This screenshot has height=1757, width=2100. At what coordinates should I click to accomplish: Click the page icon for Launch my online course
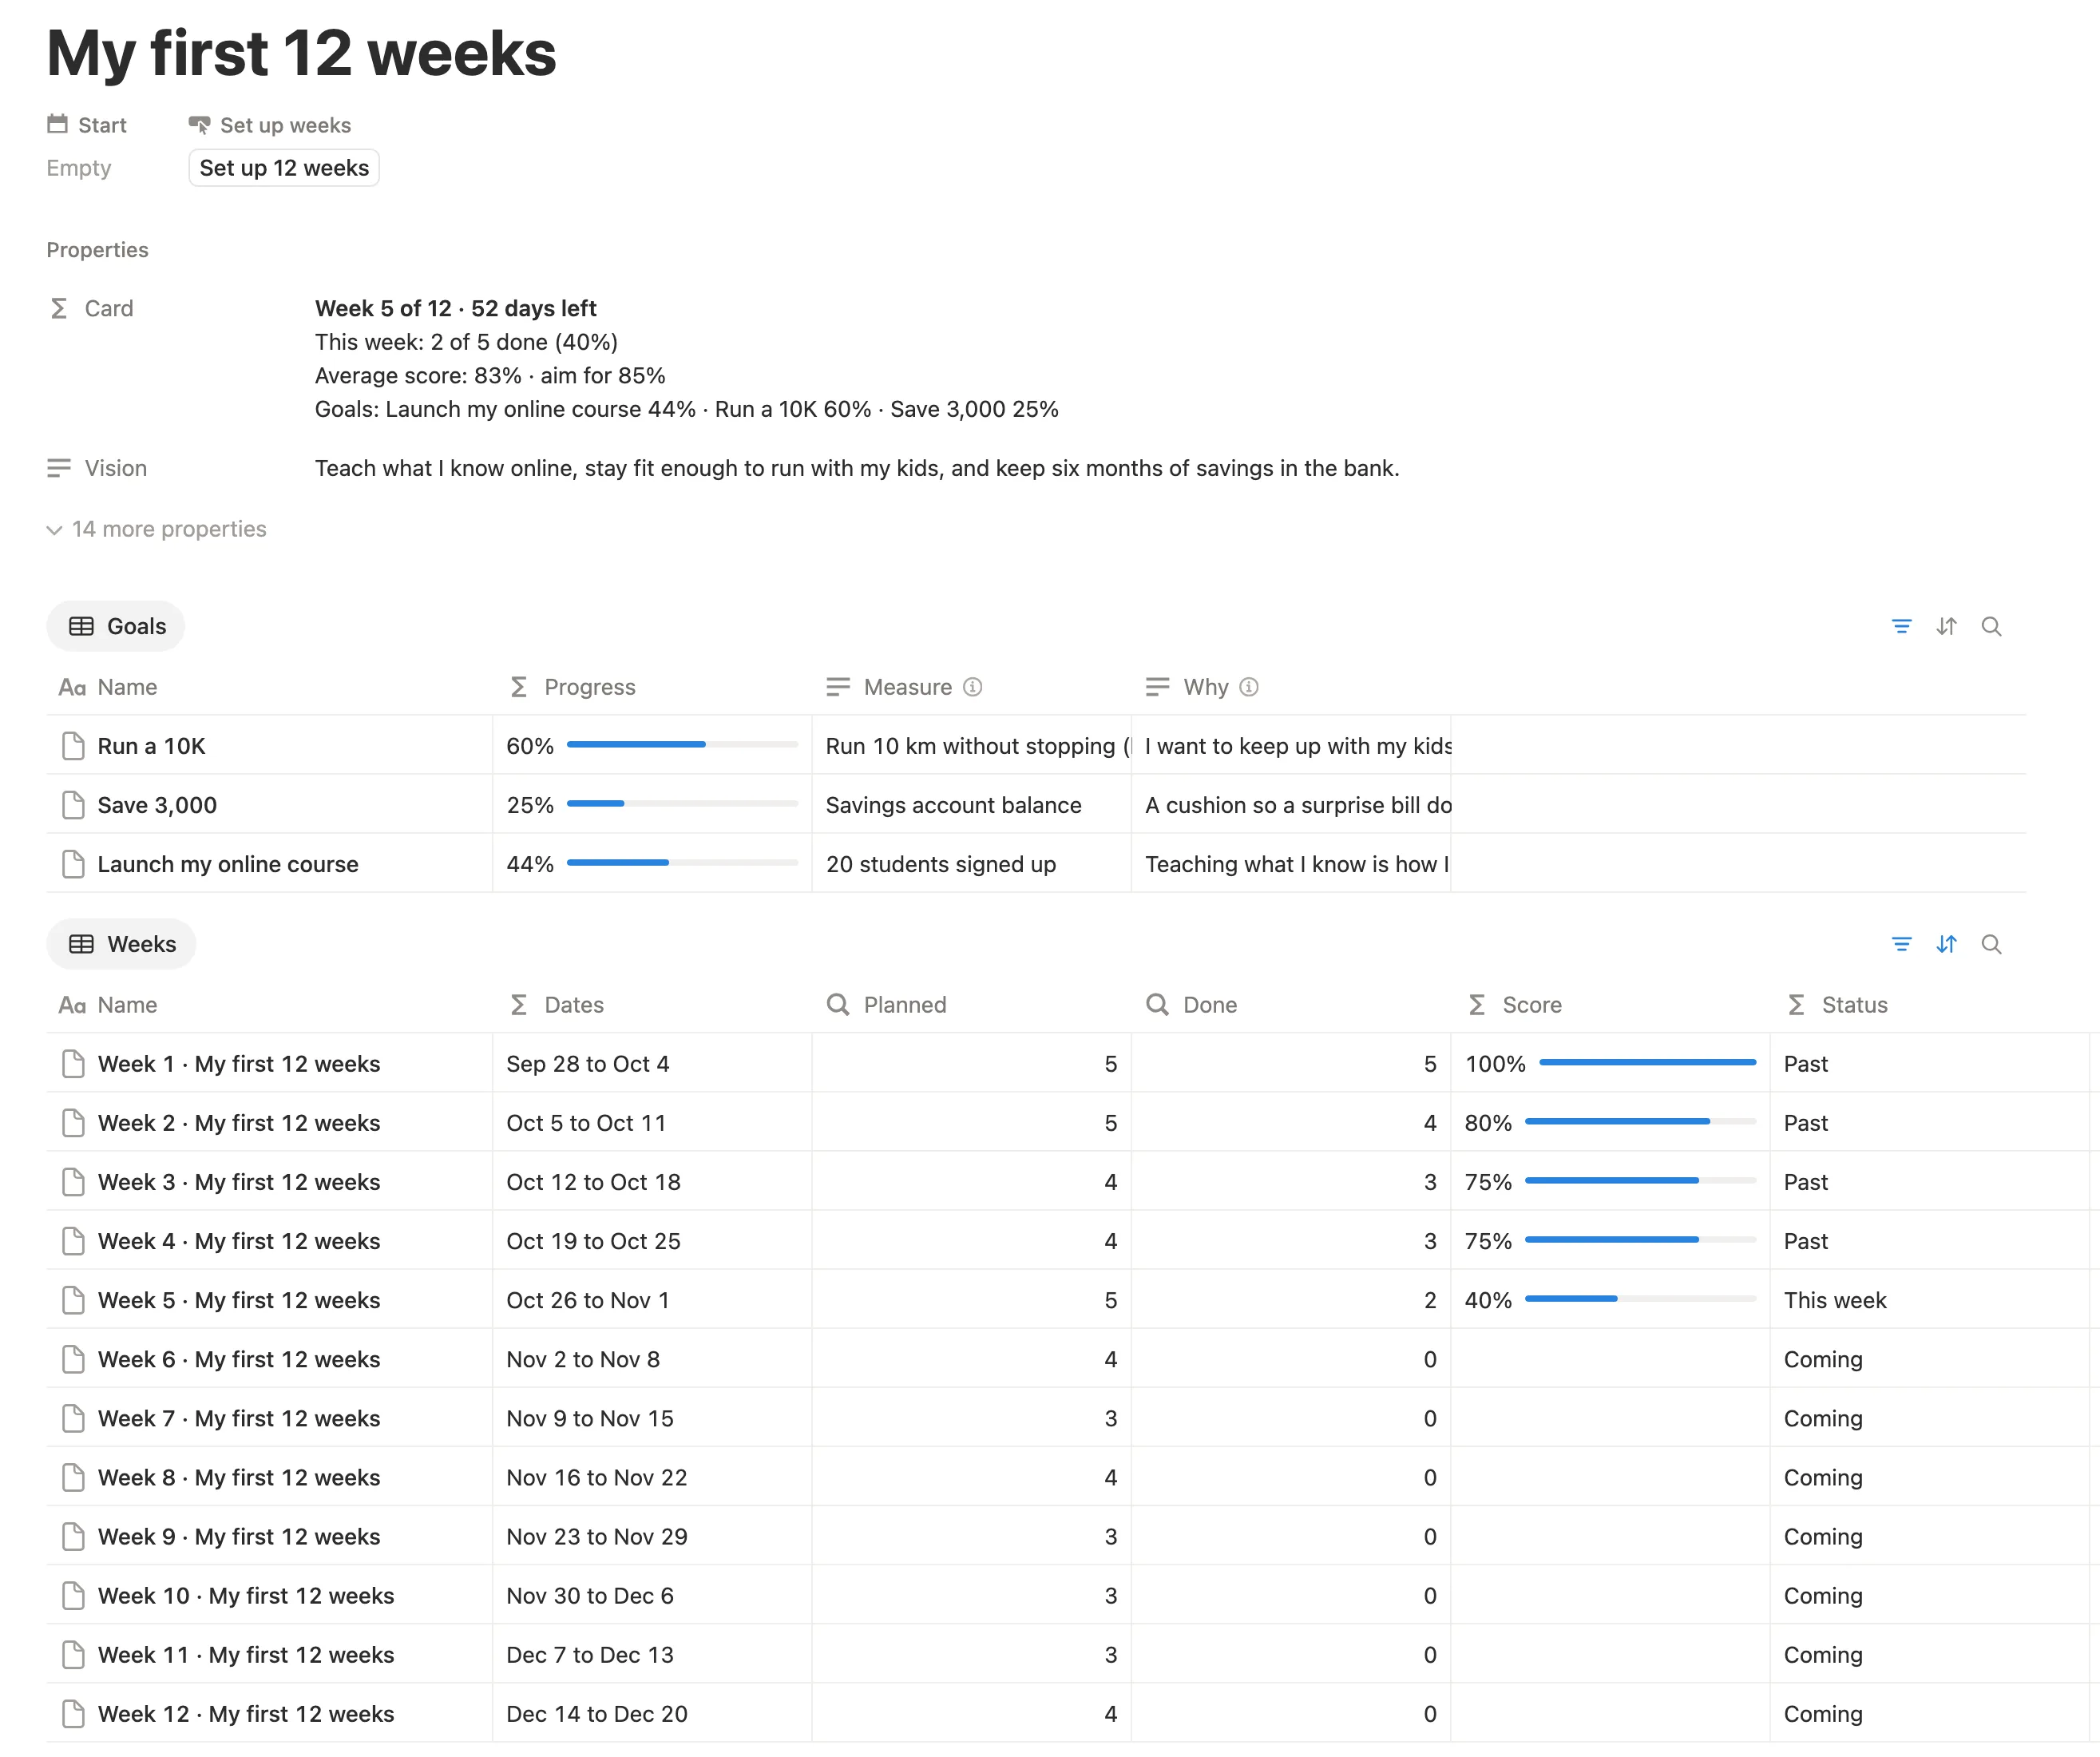pyautogui.click(x=73, y=864)
